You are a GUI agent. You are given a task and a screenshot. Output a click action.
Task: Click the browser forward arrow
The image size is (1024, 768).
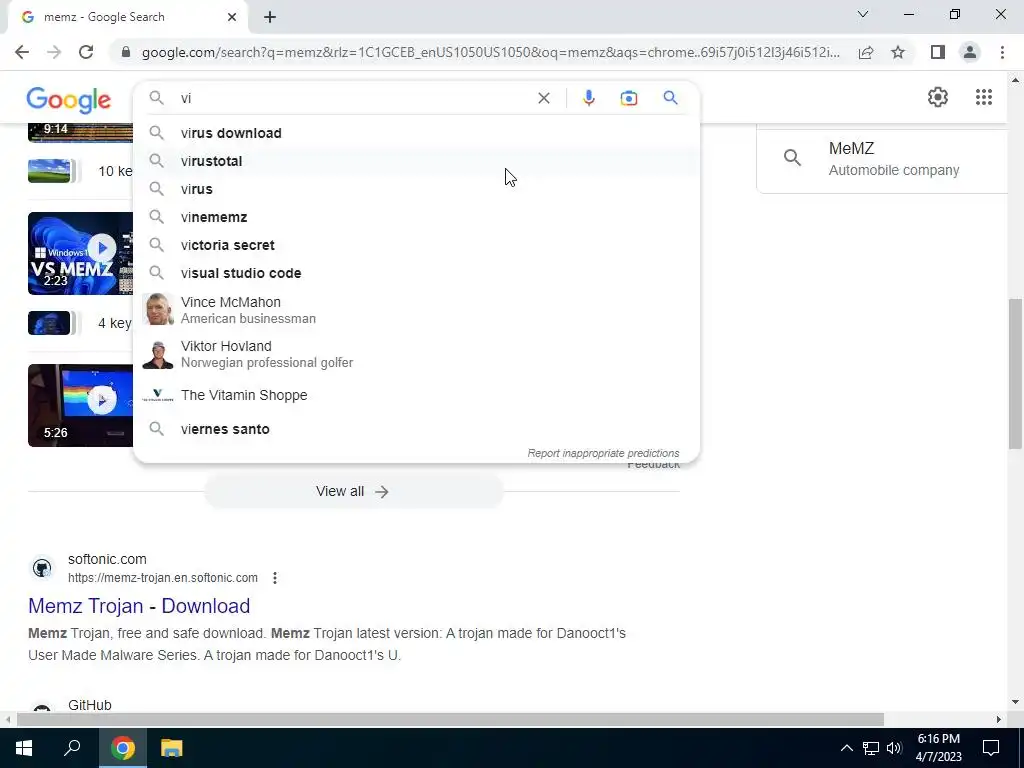point(54,52)
